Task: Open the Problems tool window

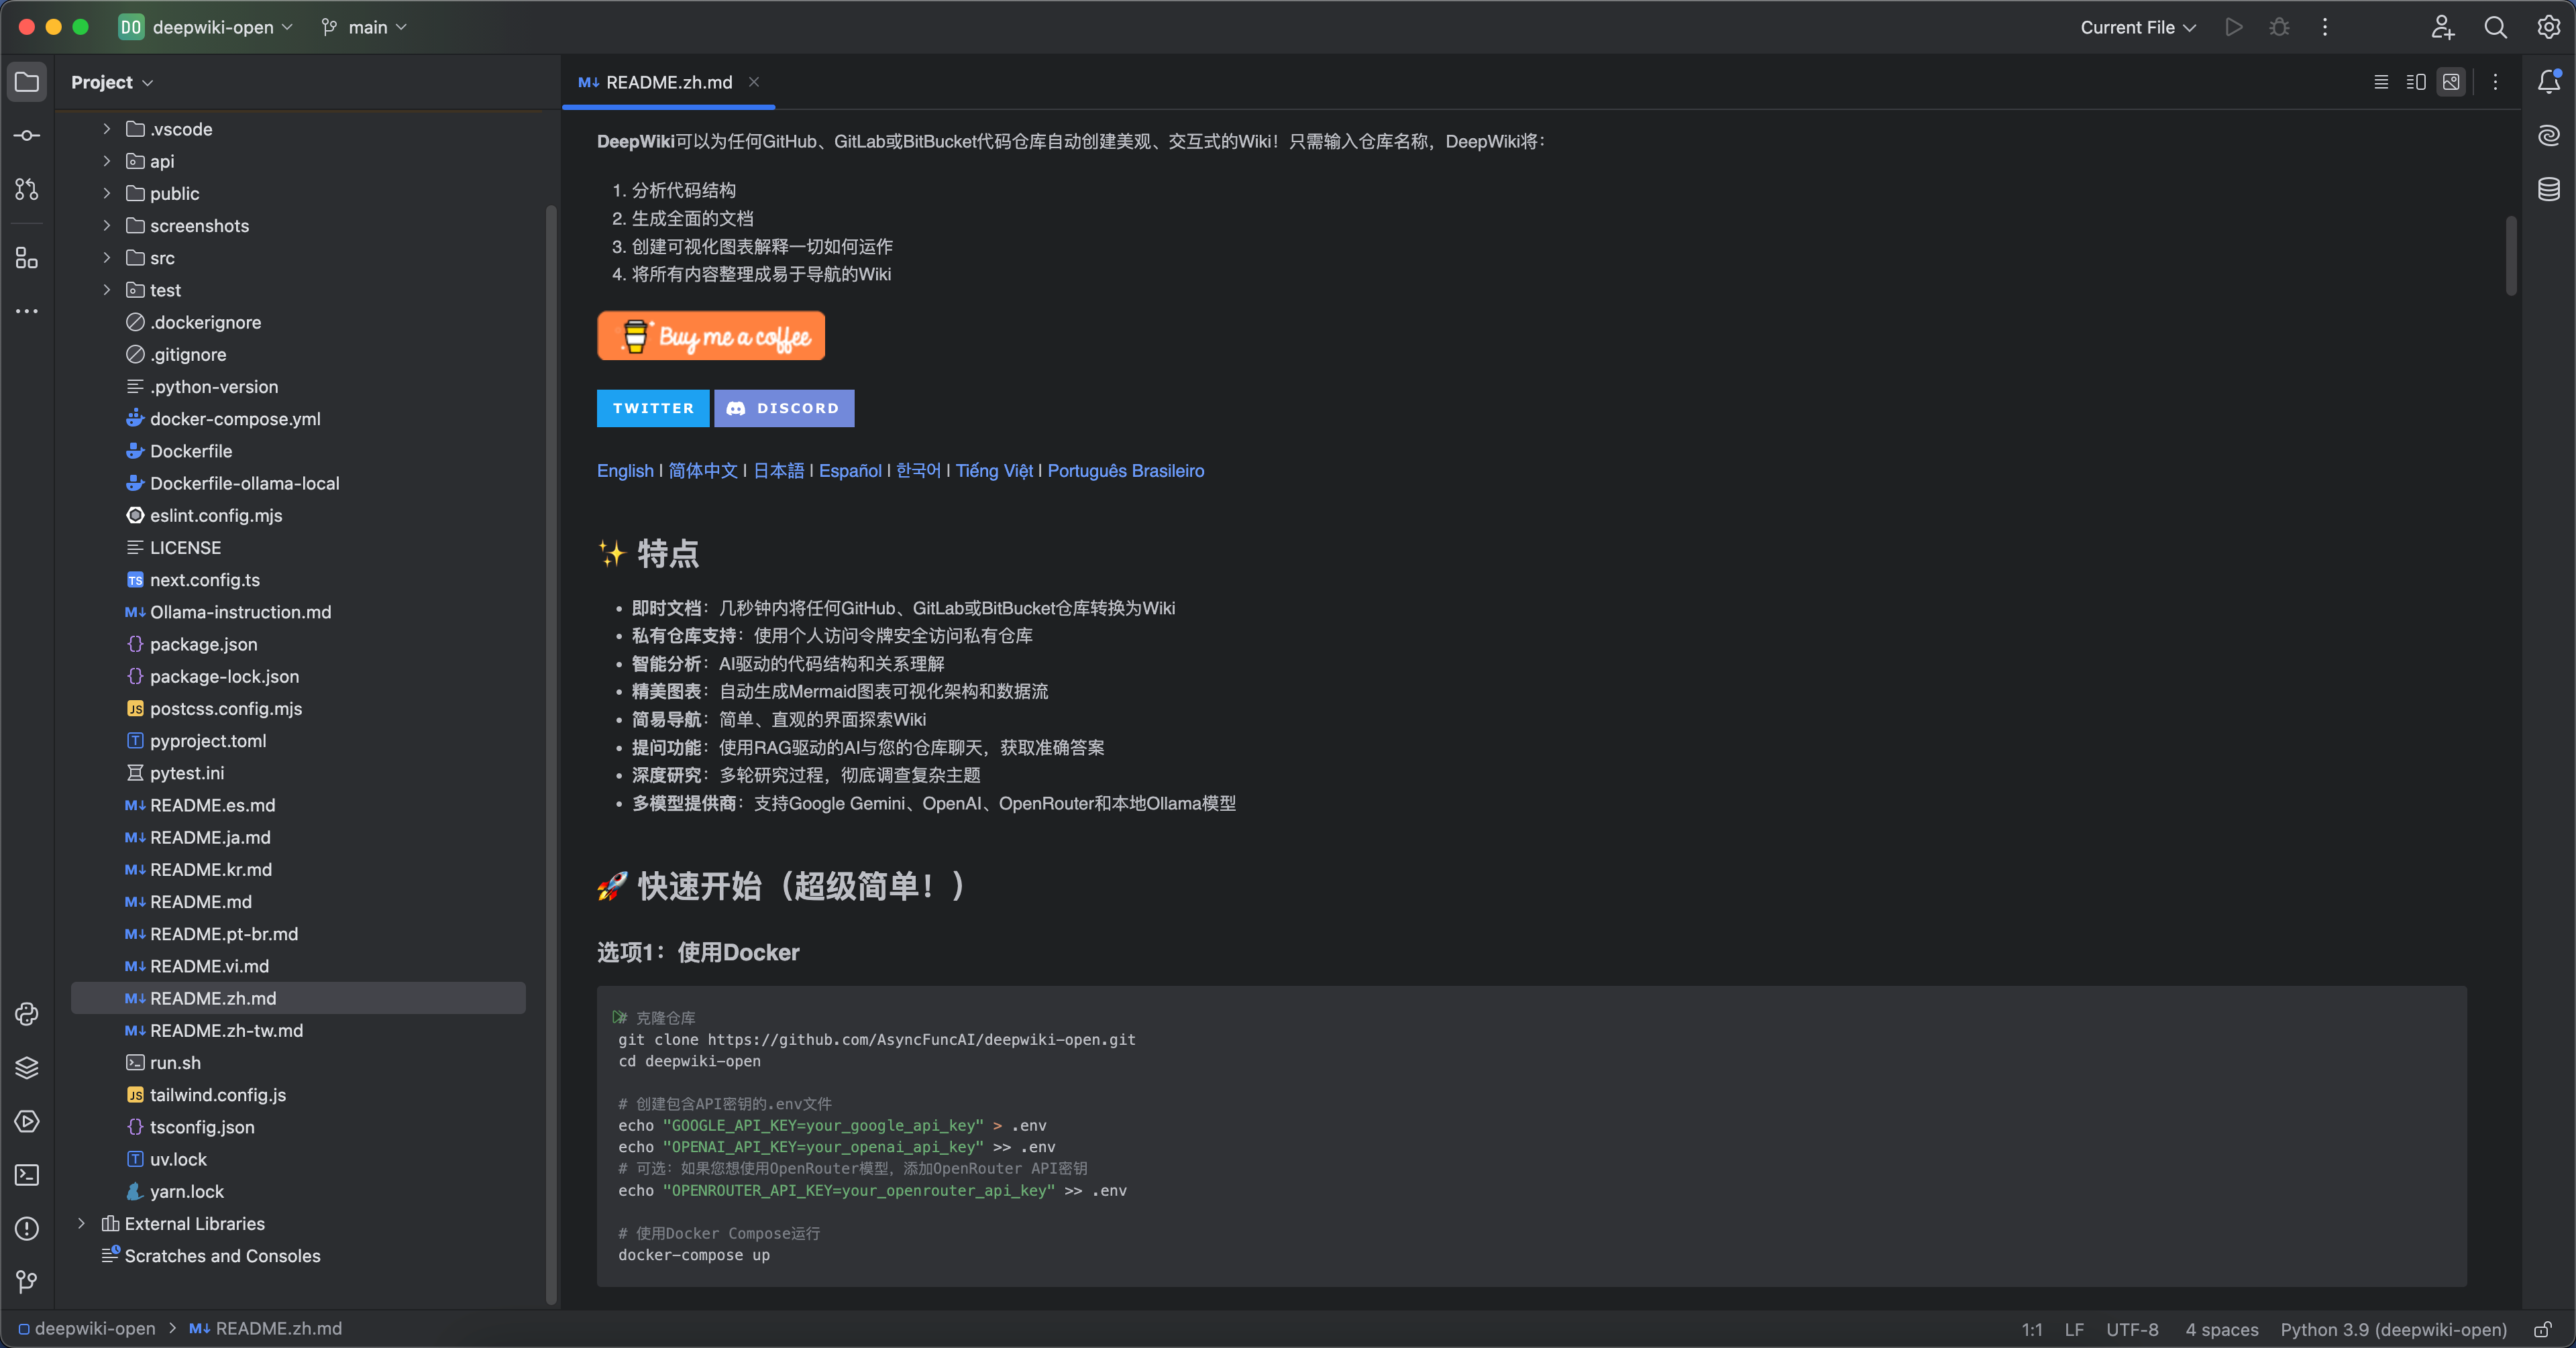Action: pos(27,1228)
